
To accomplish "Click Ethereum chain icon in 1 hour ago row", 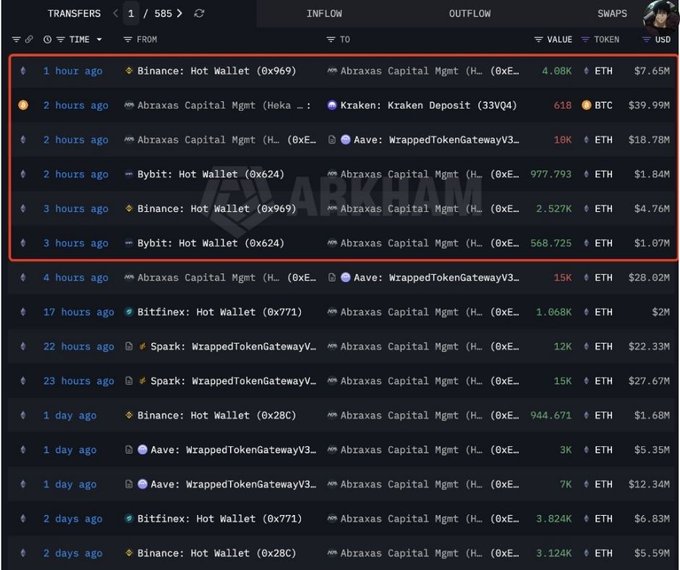I will (x=23, y=71).
